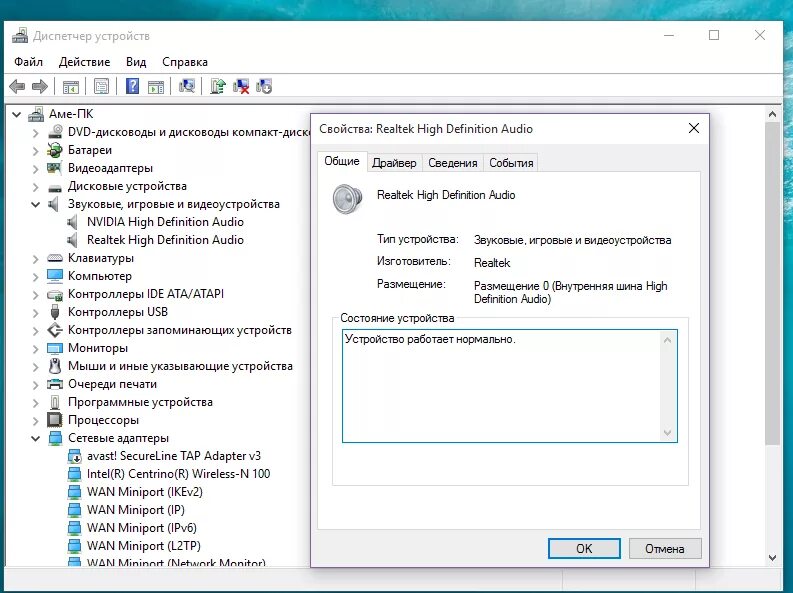This screenshot has width=793, height=593.
Task: Click the Аме-ПК computer root icon
Action: tap(35, 114)
